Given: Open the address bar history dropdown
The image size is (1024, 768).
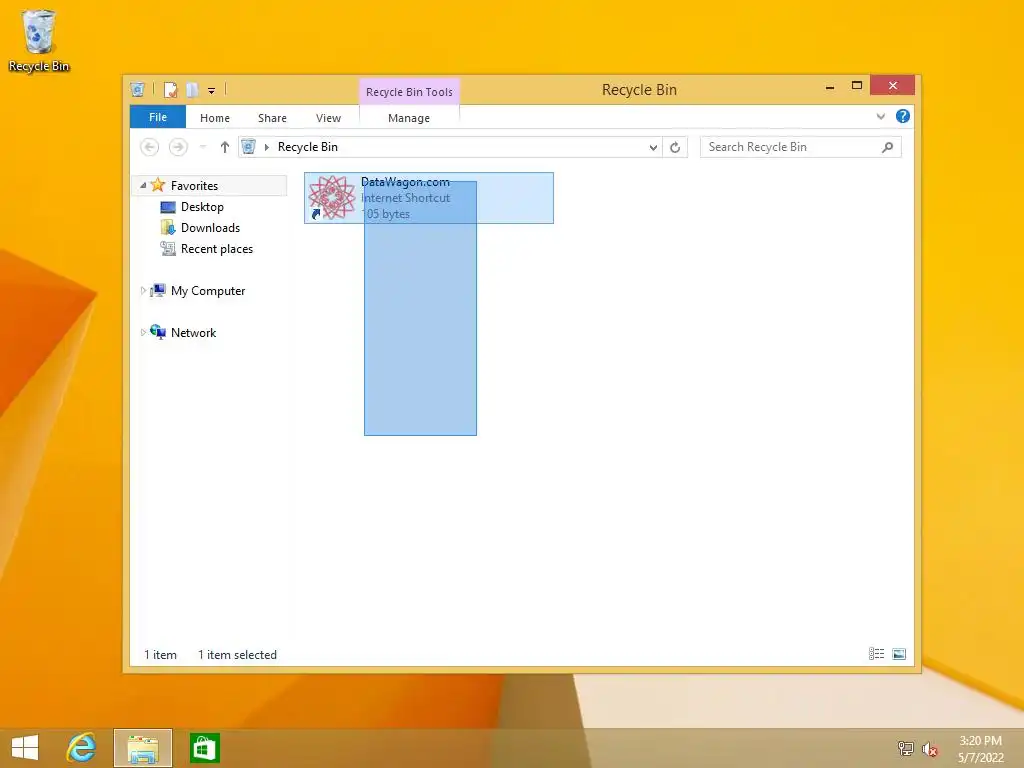Looking at the screenshot, I should (x=653, y=148).
